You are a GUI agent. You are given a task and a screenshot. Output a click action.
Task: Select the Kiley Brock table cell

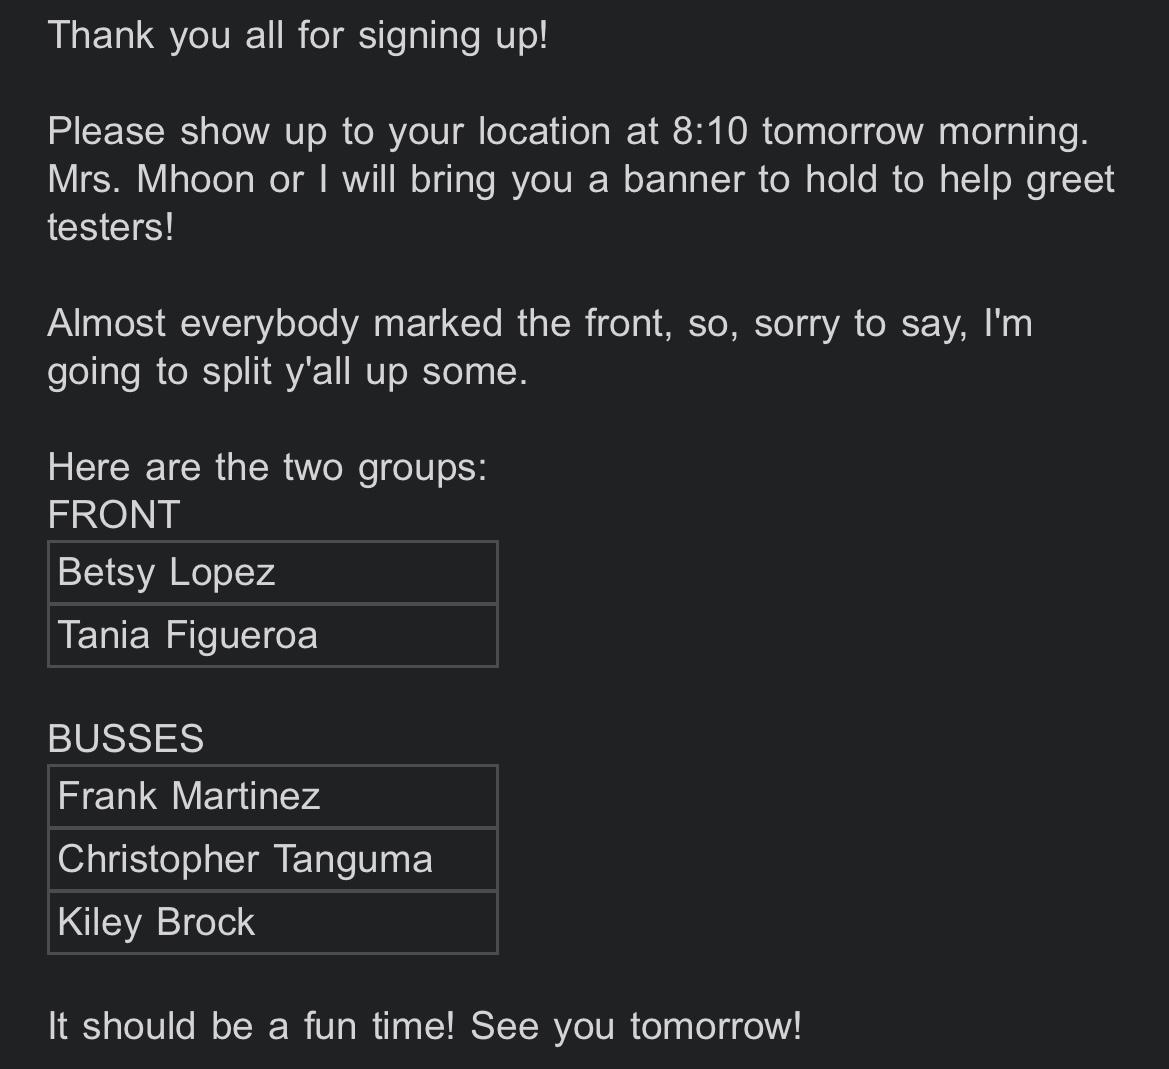point(272,923)
